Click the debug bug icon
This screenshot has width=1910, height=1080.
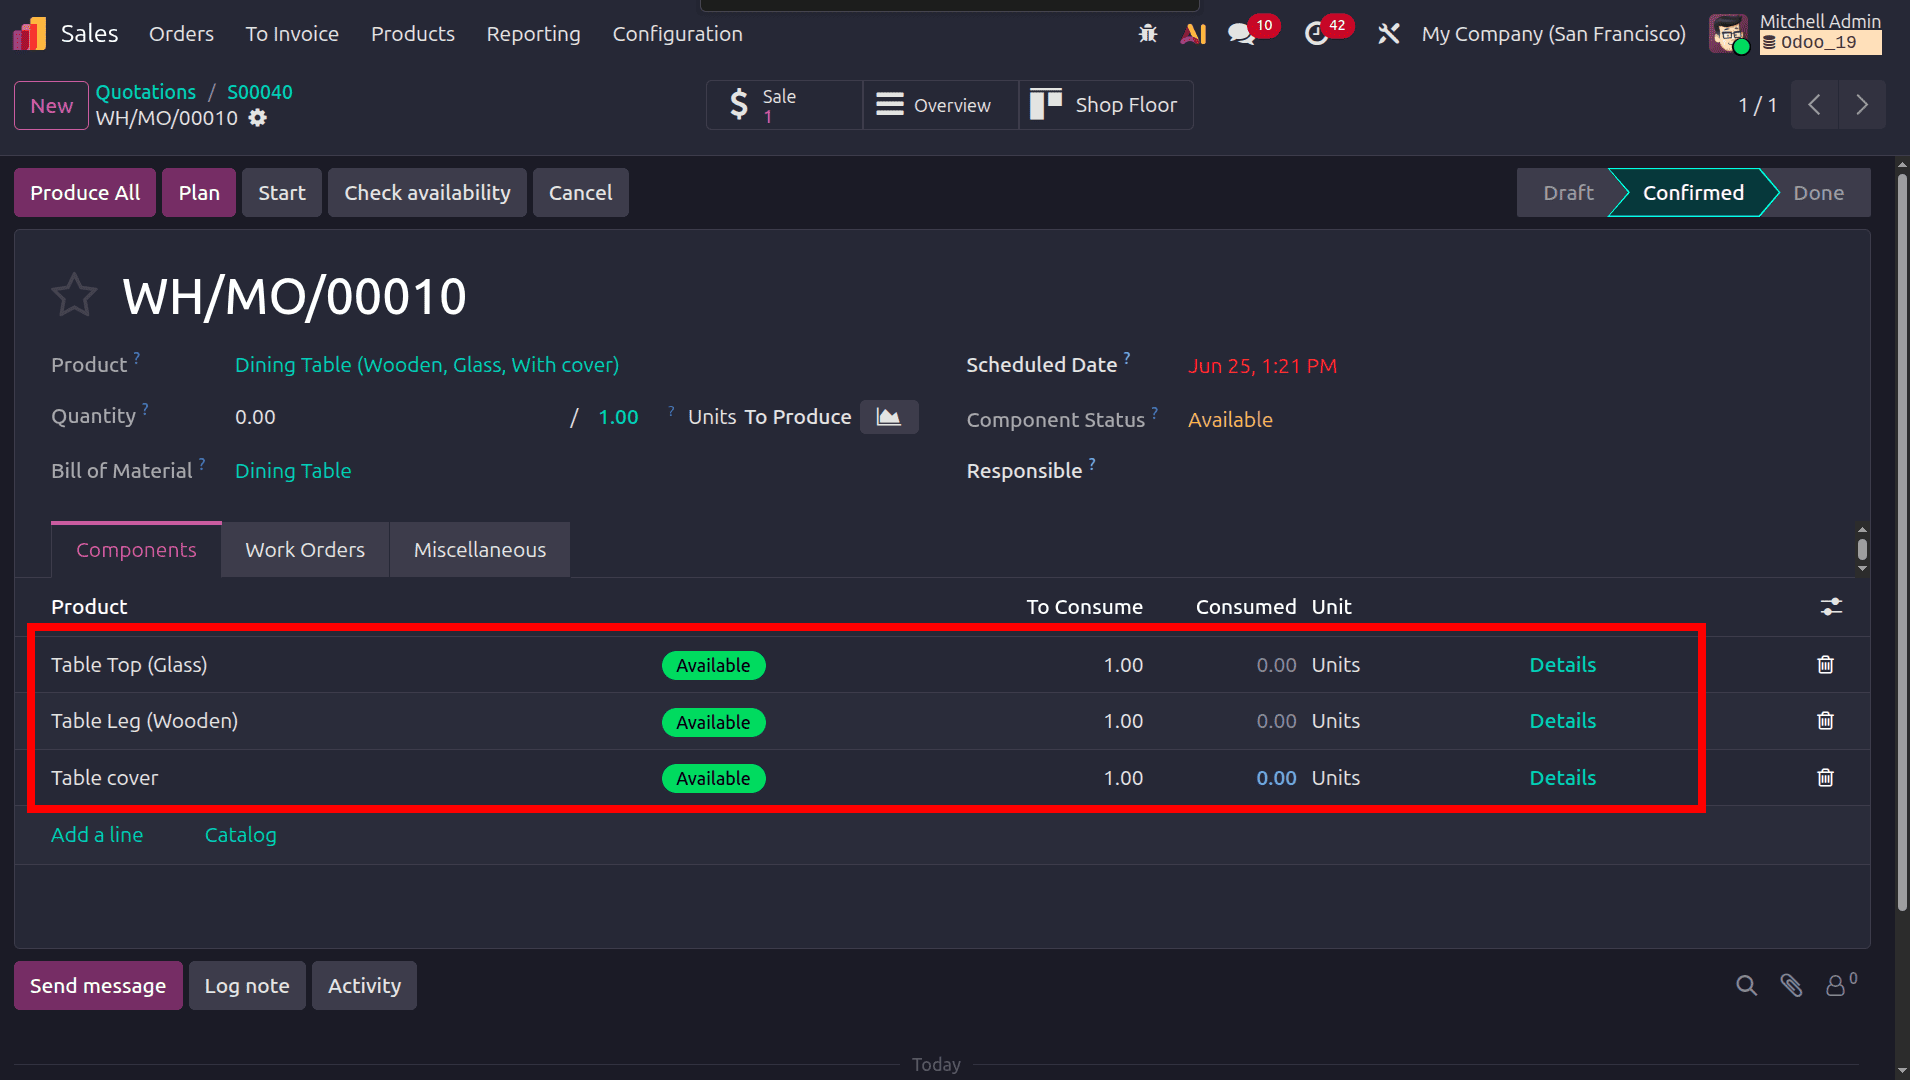1148,34
